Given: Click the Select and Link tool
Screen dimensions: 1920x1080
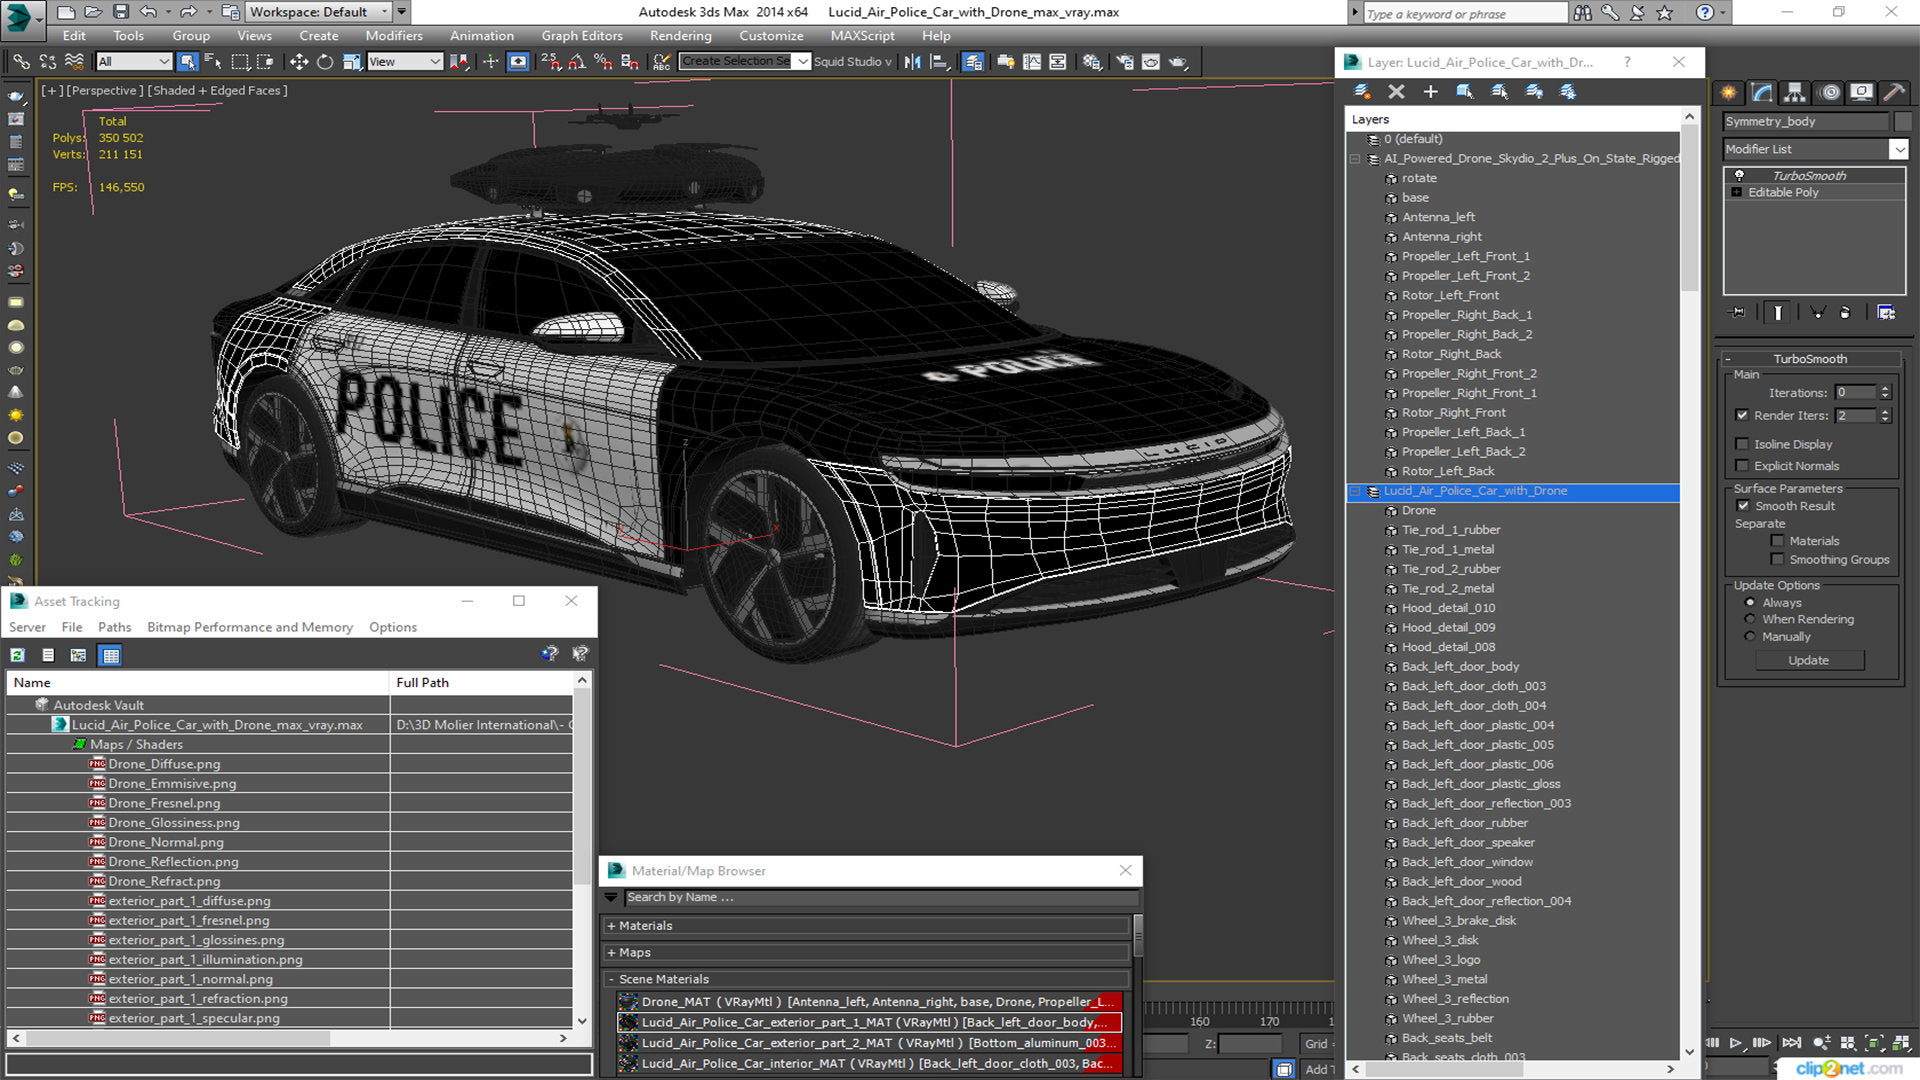Looking at the screenshot, I should click(21, 62).
